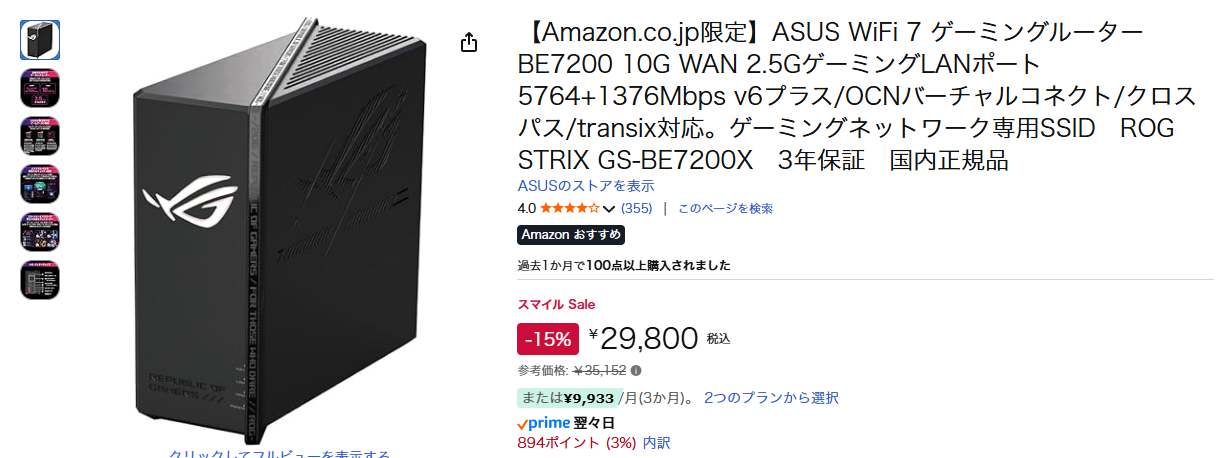Select the sixth thumbnail in the image list

point(40,280)
